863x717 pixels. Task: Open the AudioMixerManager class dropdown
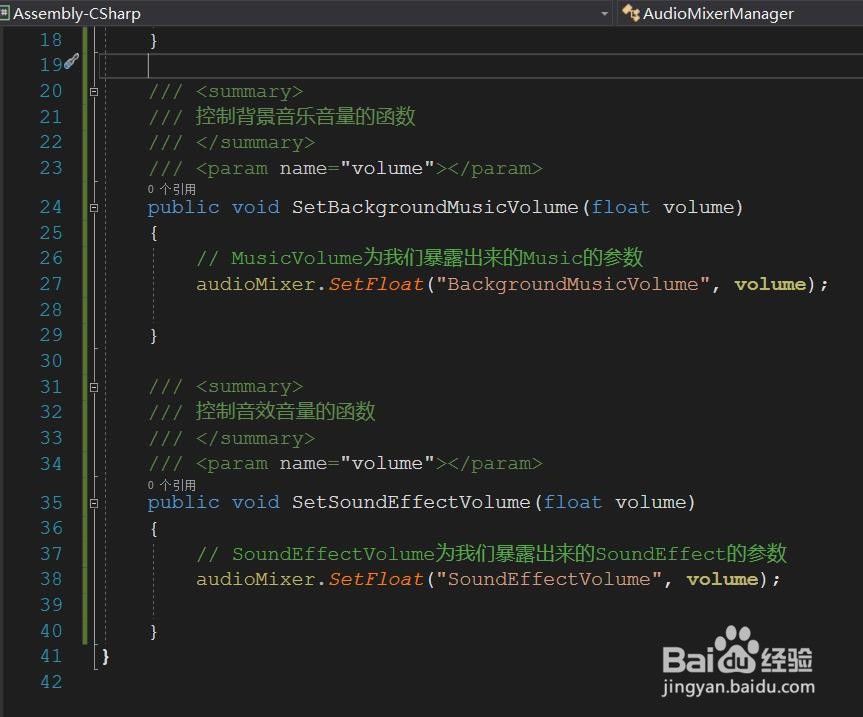pyautogui.click(x=740, y=13)
